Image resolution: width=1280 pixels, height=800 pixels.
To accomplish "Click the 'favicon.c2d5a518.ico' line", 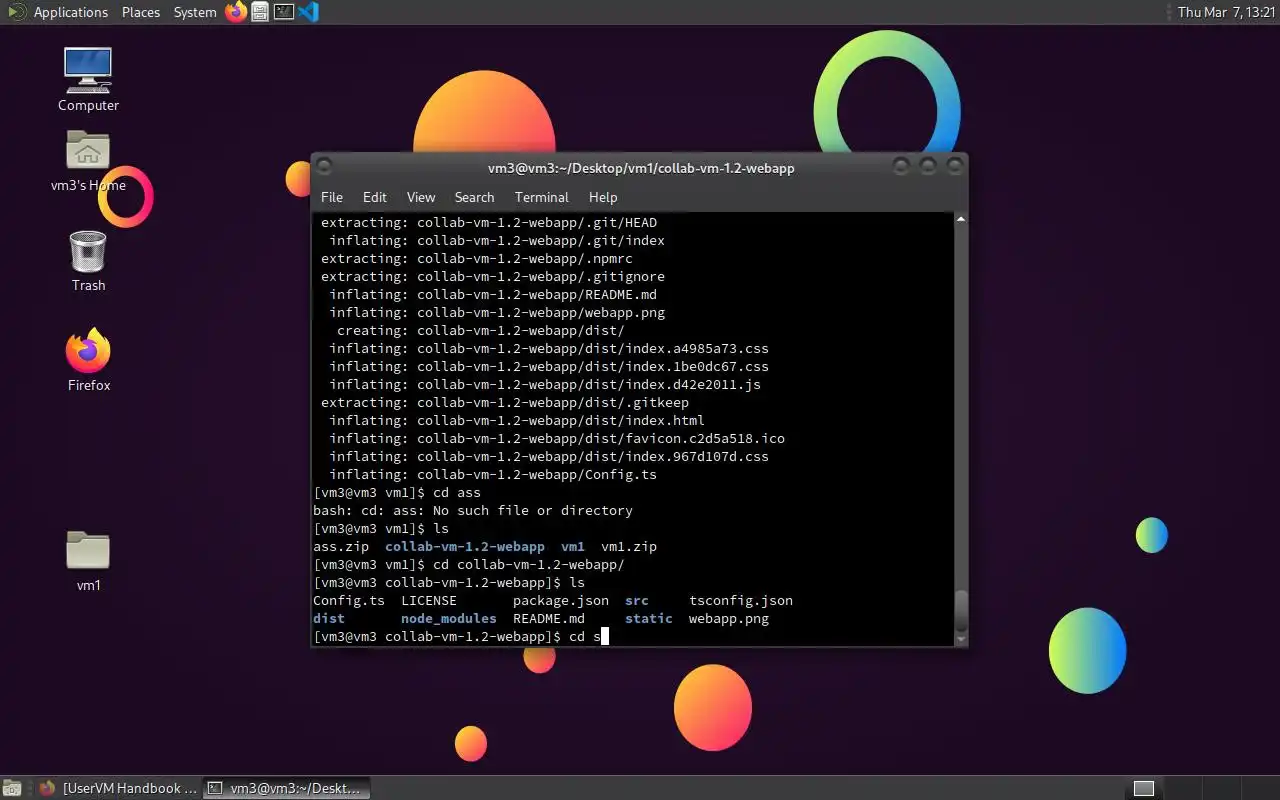I will pyautogui.click(x=557, y=438).
